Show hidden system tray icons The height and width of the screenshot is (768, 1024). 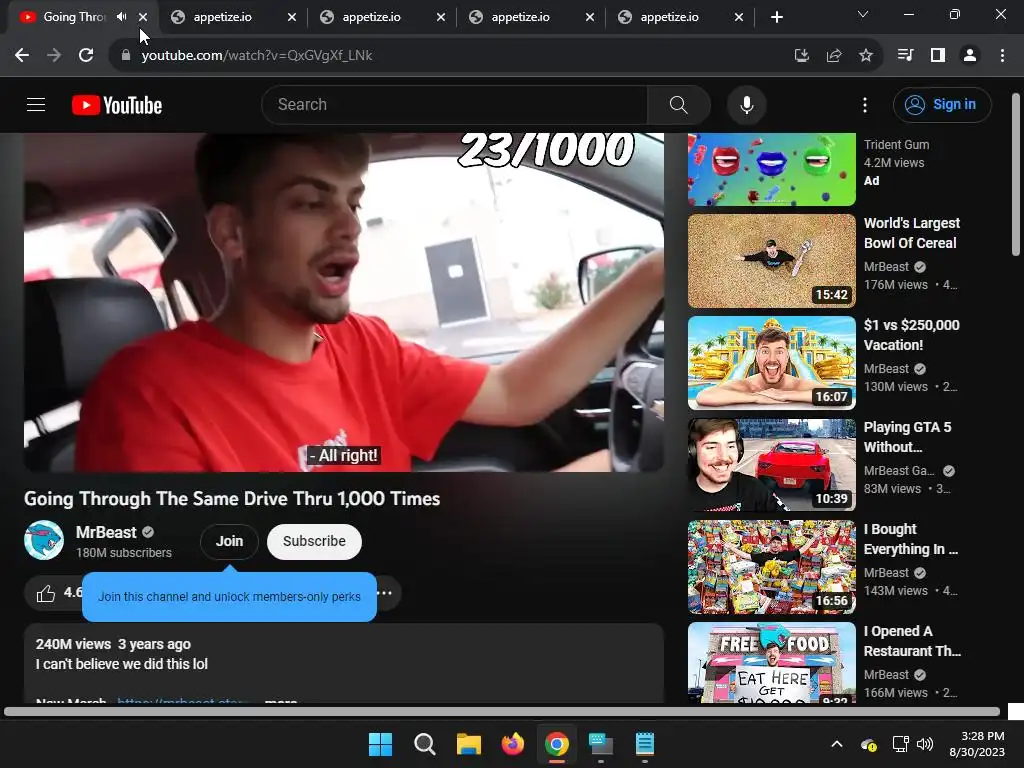pyautogui.click(x=837, y=744)
